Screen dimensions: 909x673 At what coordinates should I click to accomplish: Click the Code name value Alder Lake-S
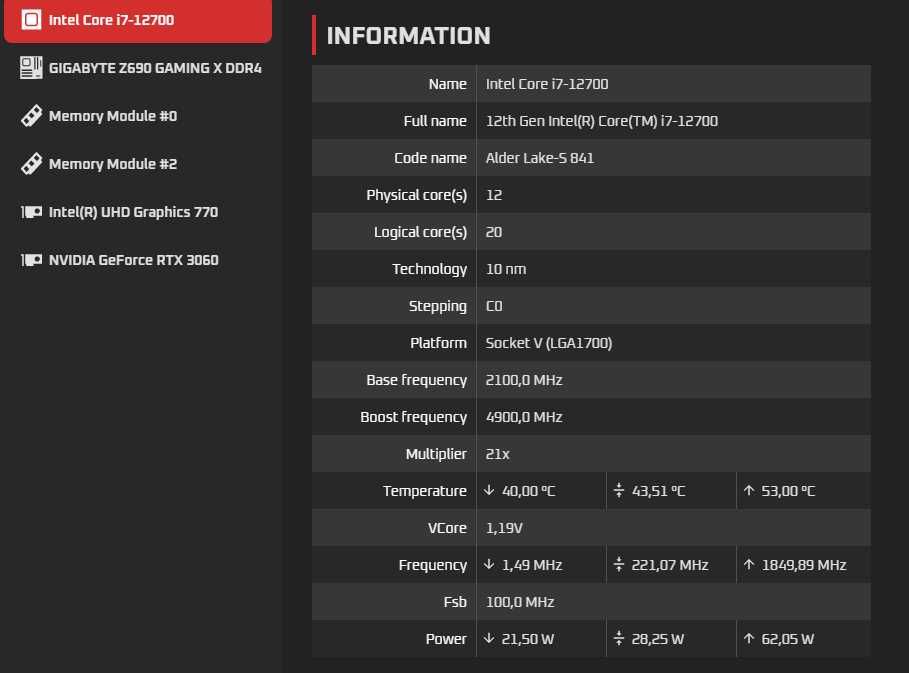(539, 158)
